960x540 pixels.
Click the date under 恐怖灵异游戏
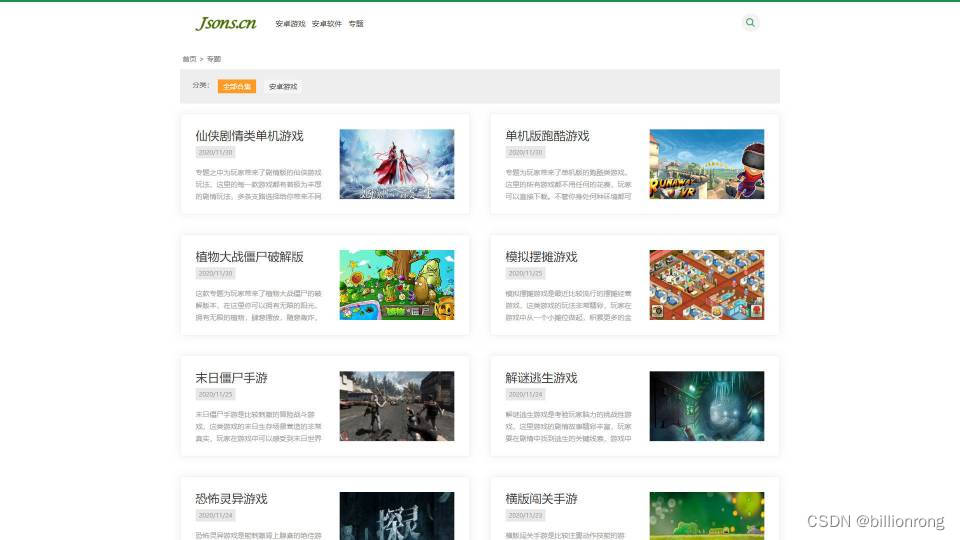216,516
